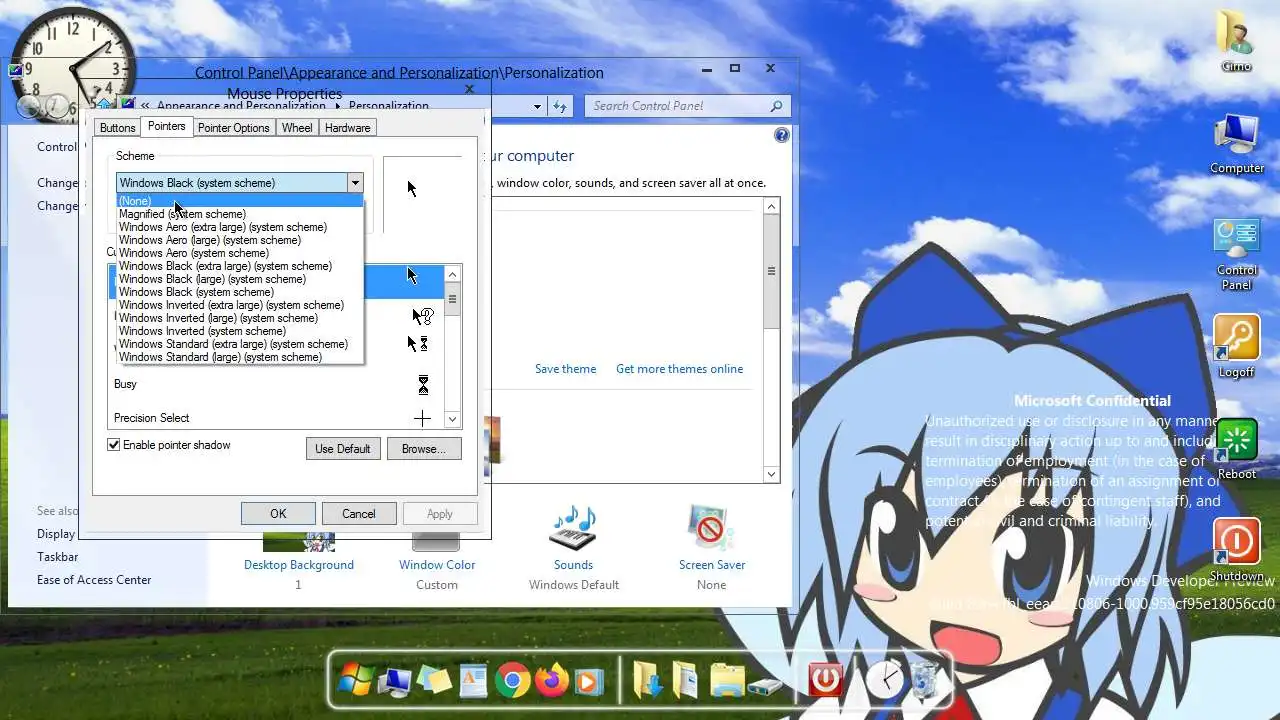Choose Windows Inverted (extra large) scheme
The image size is (1280, 720).
(x=239, y=305)
